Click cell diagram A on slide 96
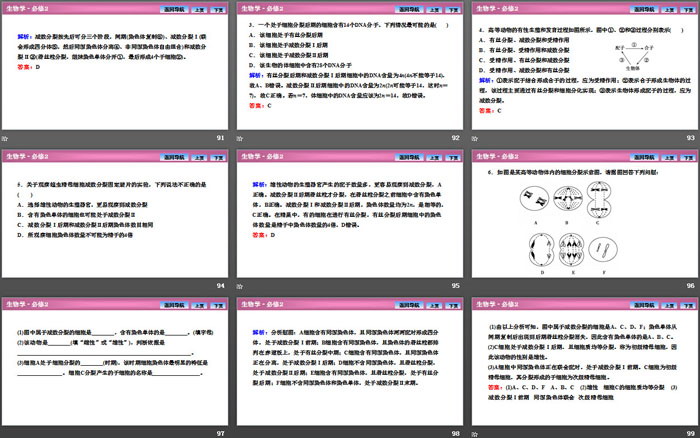Viewport: 700px width, 438px height. pyautogui.click(x=534, y=199)
